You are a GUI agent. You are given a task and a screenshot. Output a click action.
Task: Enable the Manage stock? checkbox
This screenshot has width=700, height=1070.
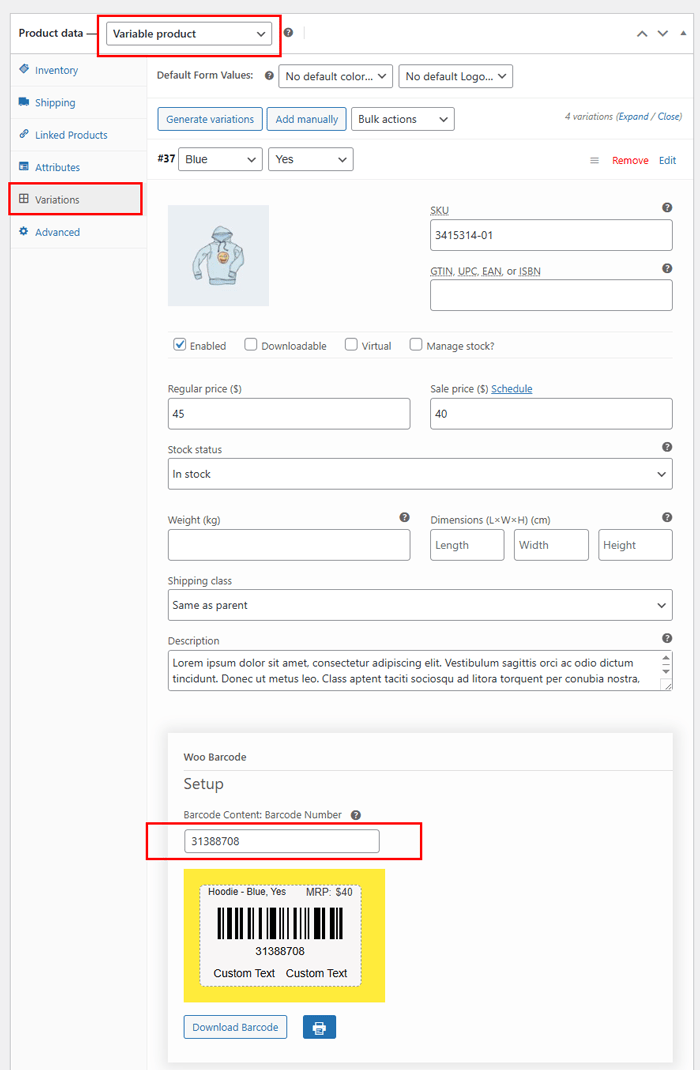click(416, 345)
